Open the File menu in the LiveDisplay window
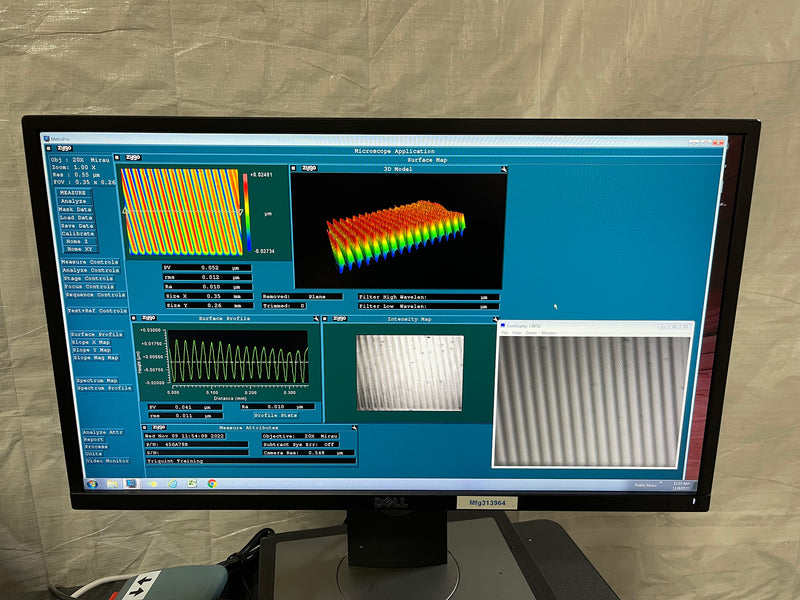 point(505,332)
